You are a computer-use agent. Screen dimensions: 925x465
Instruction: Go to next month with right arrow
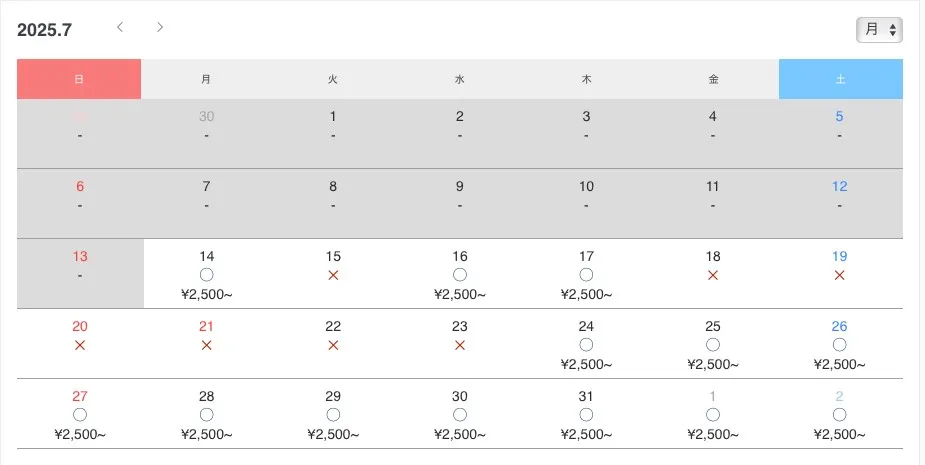click(x=160, y=27)
